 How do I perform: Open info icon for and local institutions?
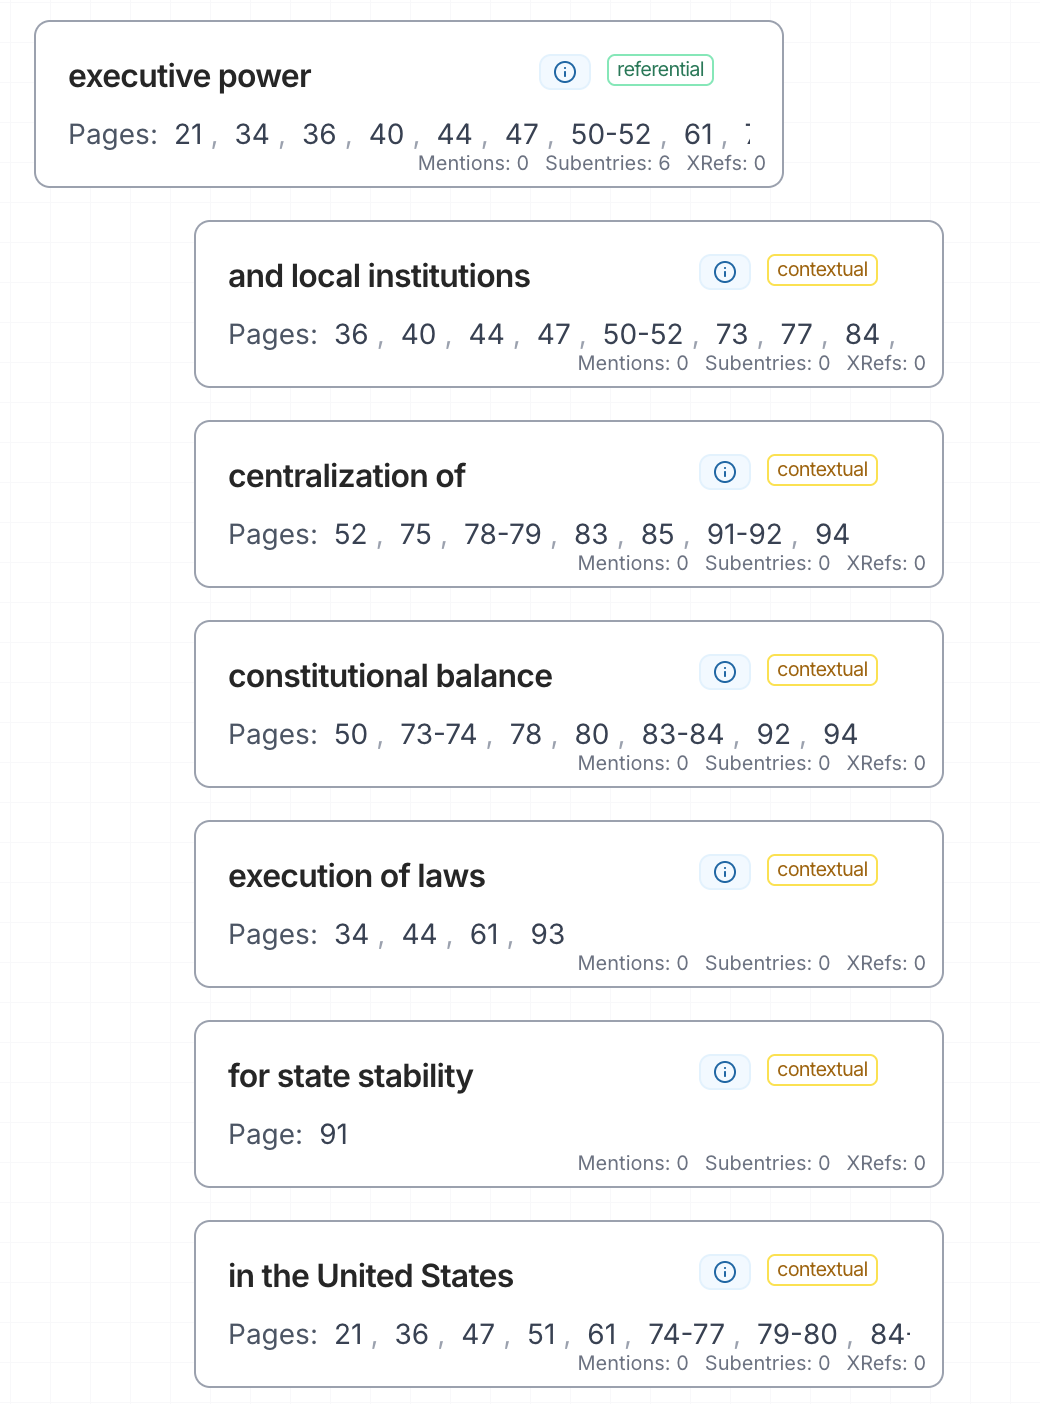coord(724,272)
